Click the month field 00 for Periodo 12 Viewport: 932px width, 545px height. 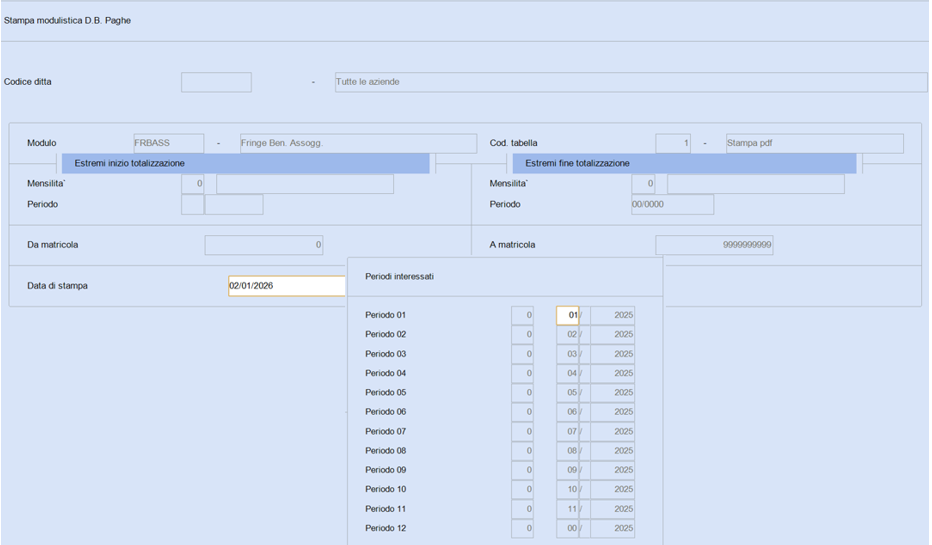(x=568, y=528)
